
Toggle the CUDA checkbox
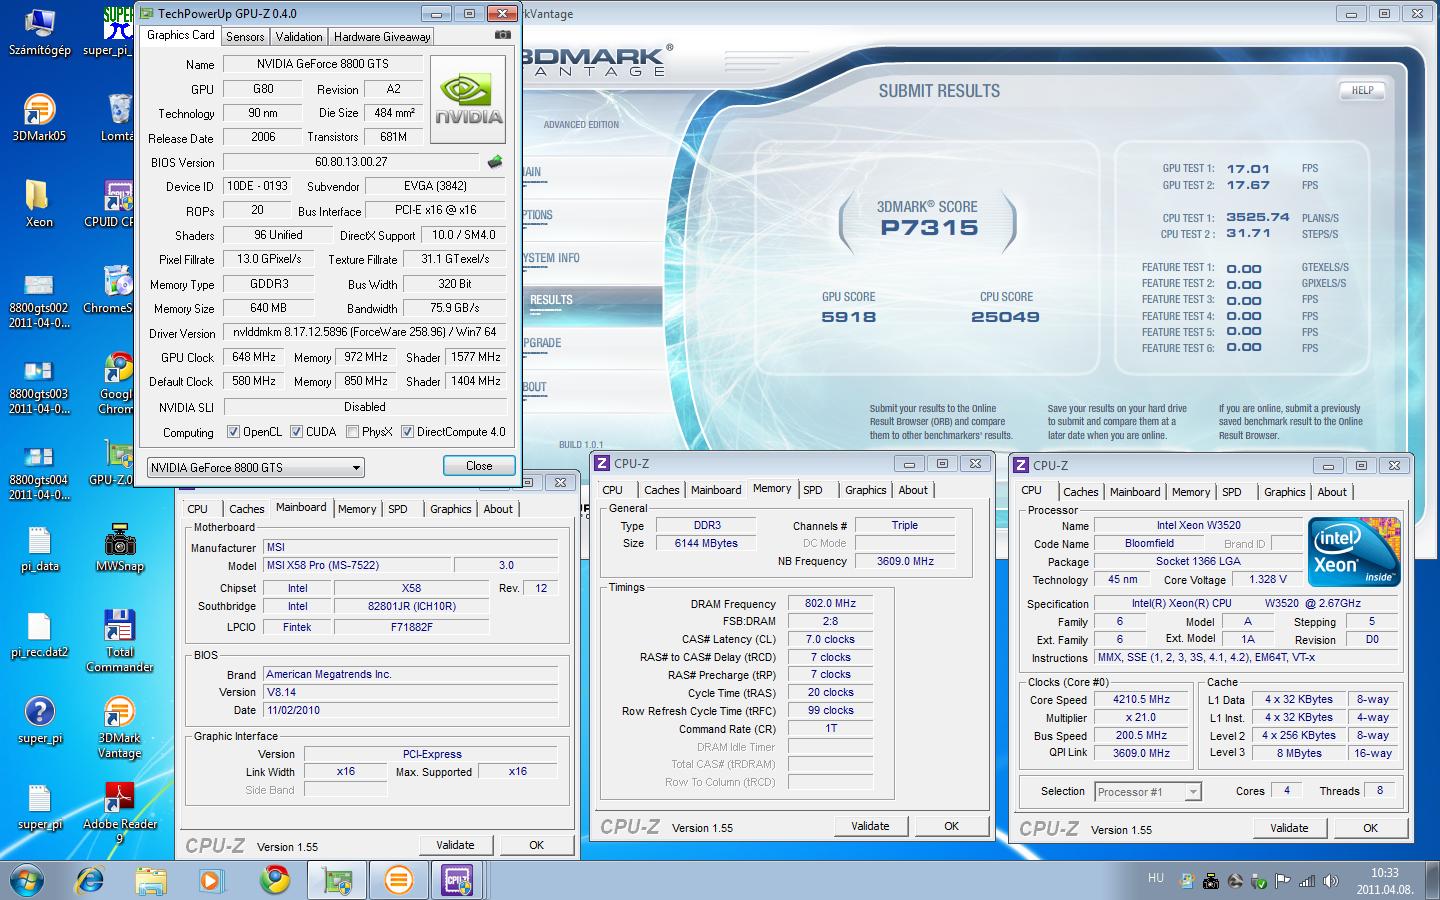(296, 432)
